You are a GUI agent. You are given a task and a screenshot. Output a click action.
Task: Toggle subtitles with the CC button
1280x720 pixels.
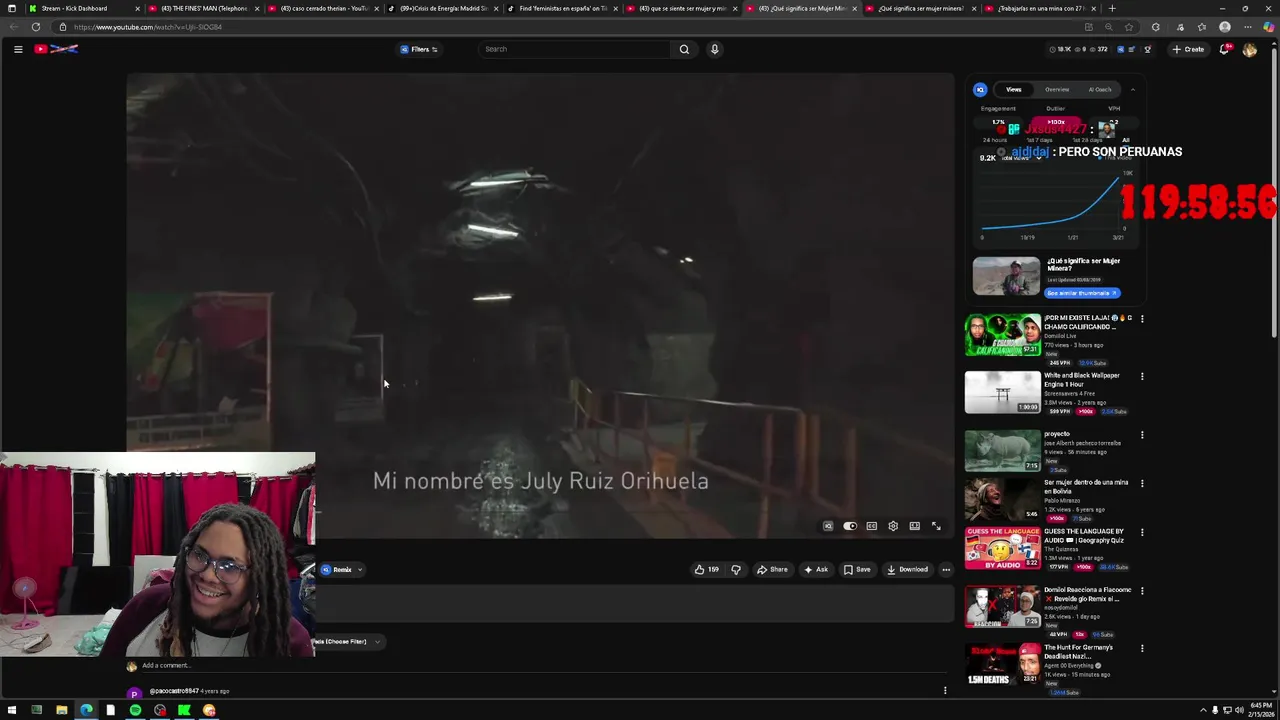point(872,526)
